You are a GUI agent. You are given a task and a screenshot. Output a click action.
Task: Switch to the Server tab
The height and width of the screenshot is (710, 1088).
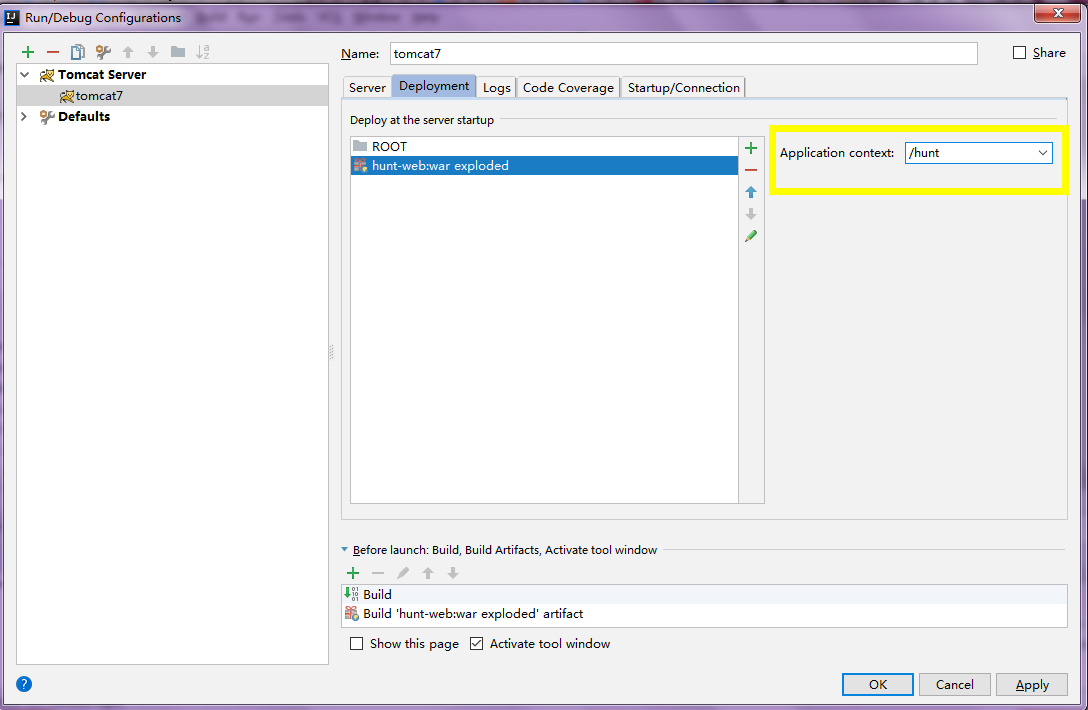point(367,87)
